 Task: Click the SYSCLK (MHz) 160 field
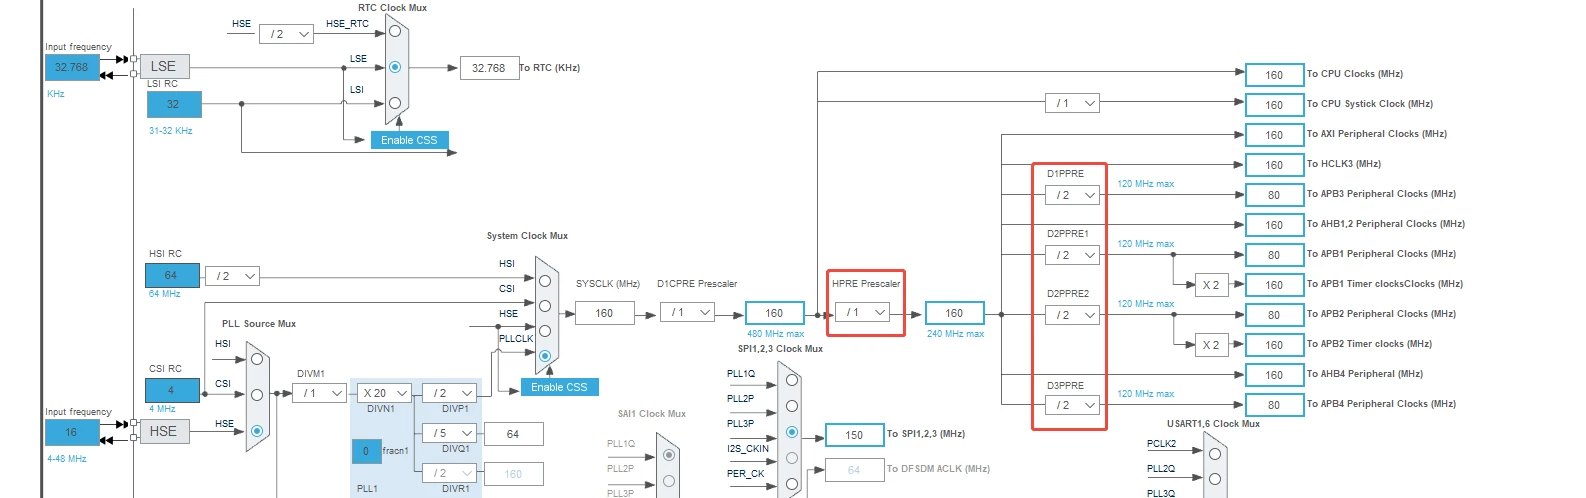tap(604, 313)
